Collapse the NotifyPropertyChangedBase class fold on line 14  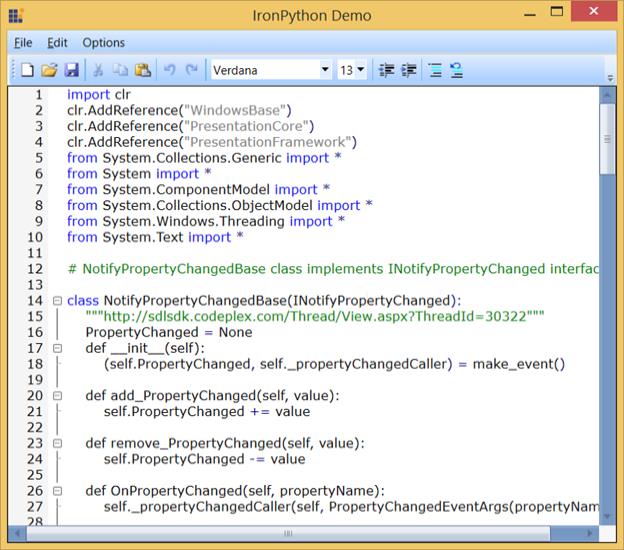pos(58,300)
